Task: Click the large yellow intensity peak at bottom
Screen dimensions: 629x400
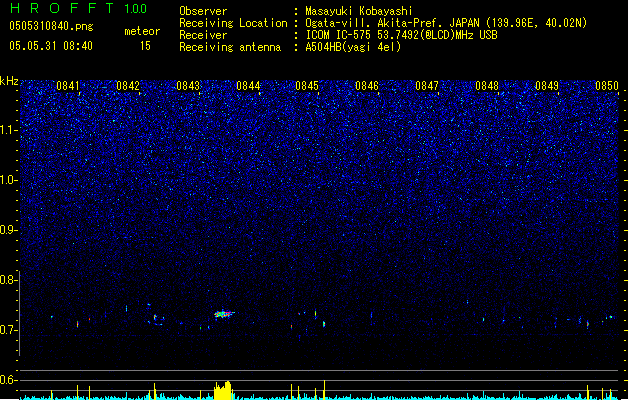Action: click(x=223, y=390)
